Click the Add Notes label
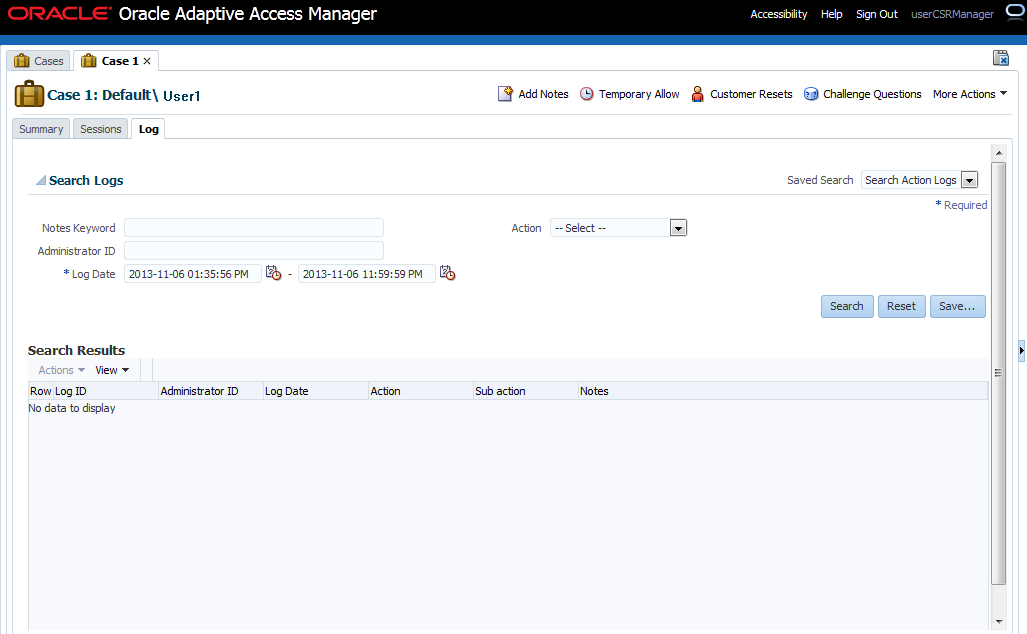 pyautogui.click(x=543, y=94)
